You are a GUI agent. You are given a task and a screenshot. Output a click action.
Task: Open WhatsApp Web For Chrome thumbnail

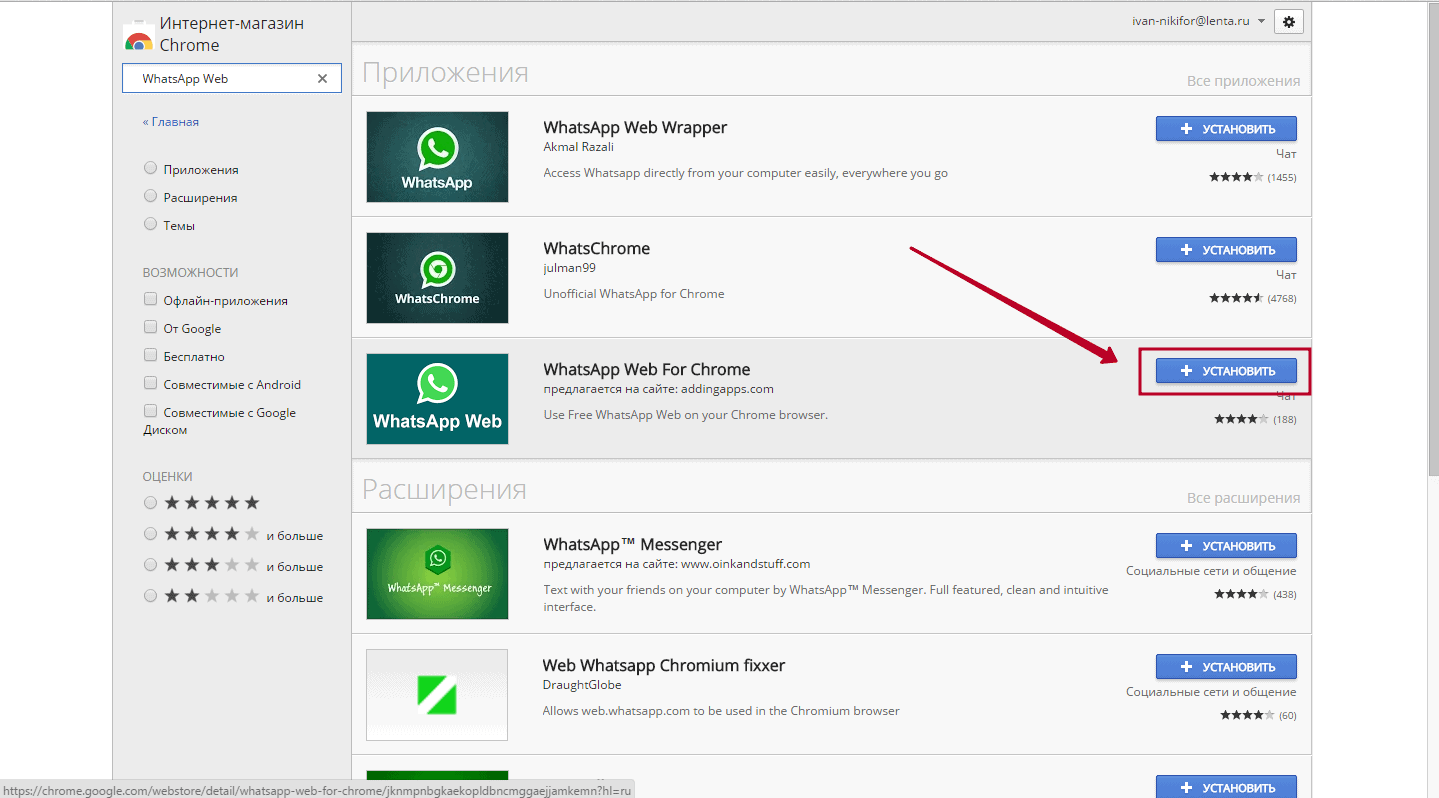tap(437, 399)
